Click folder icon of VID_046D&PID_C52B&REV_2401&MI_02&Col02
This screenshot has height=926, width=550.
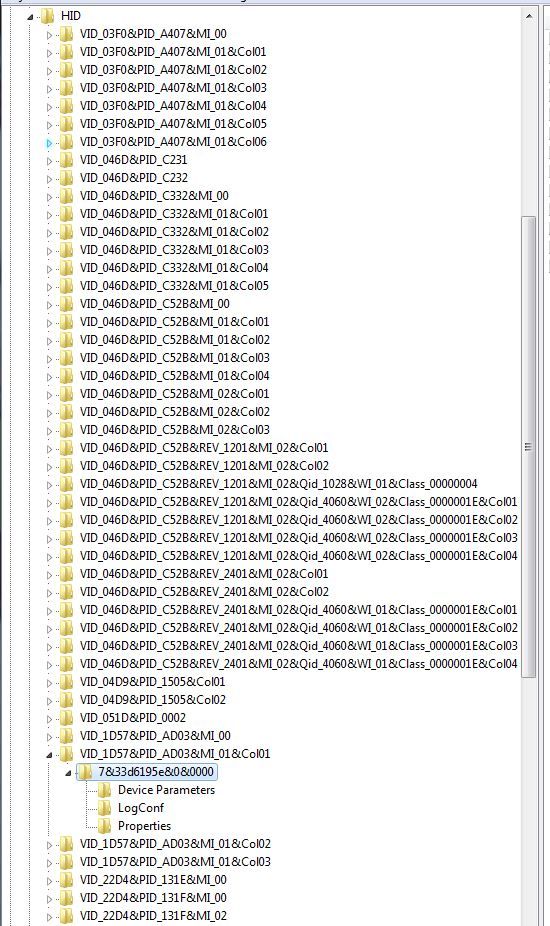(x=66, y=591)
